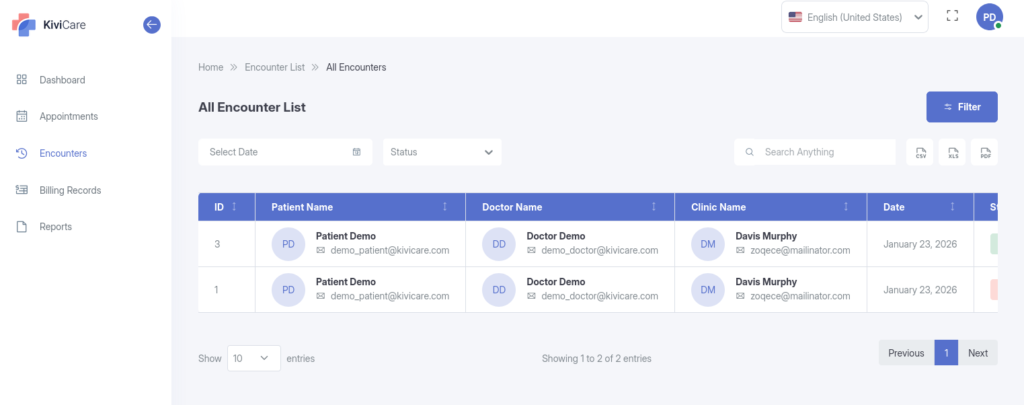This screenshot has width=1024, height=405.
Task: Toggle fullscreen mode icon
Action: 952,17
